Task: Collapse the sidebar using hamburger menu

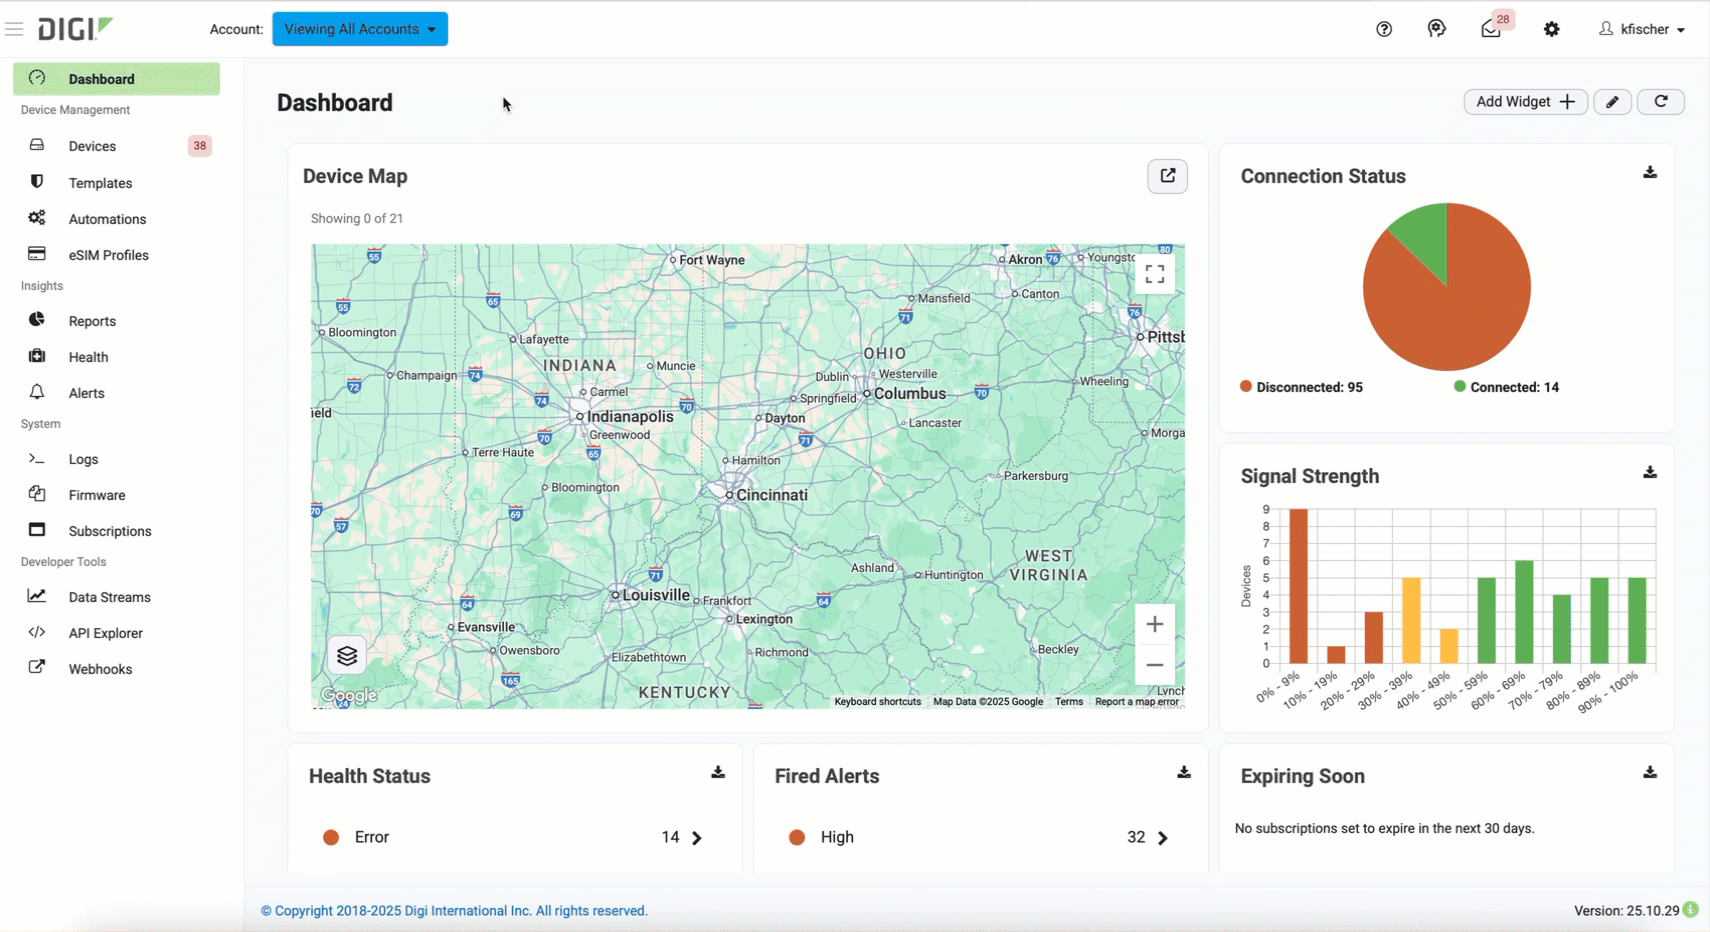Action: coord(14,29)
